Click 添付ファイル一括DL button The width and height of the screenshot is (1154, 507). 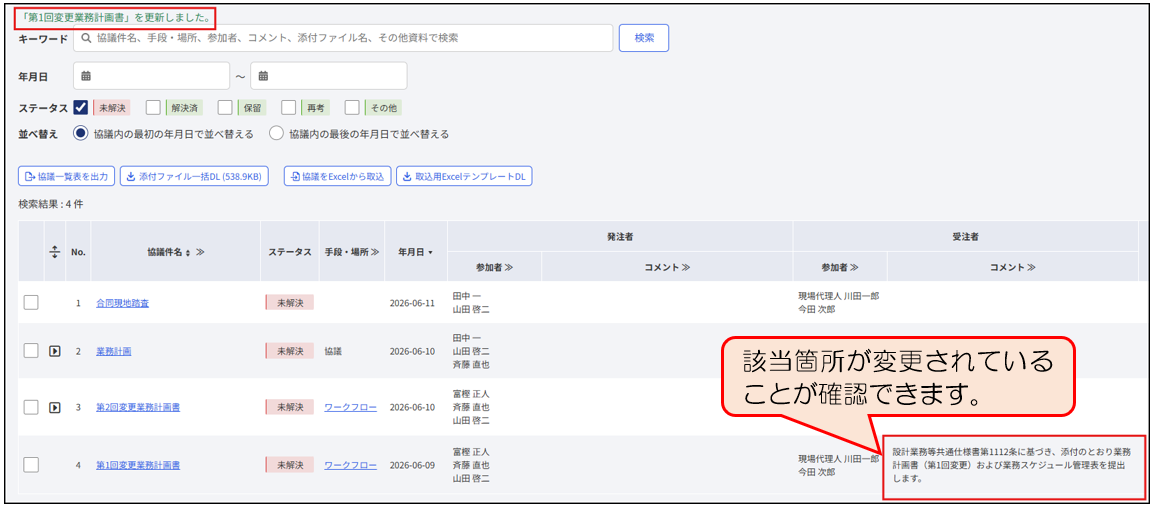click(194, 177)
